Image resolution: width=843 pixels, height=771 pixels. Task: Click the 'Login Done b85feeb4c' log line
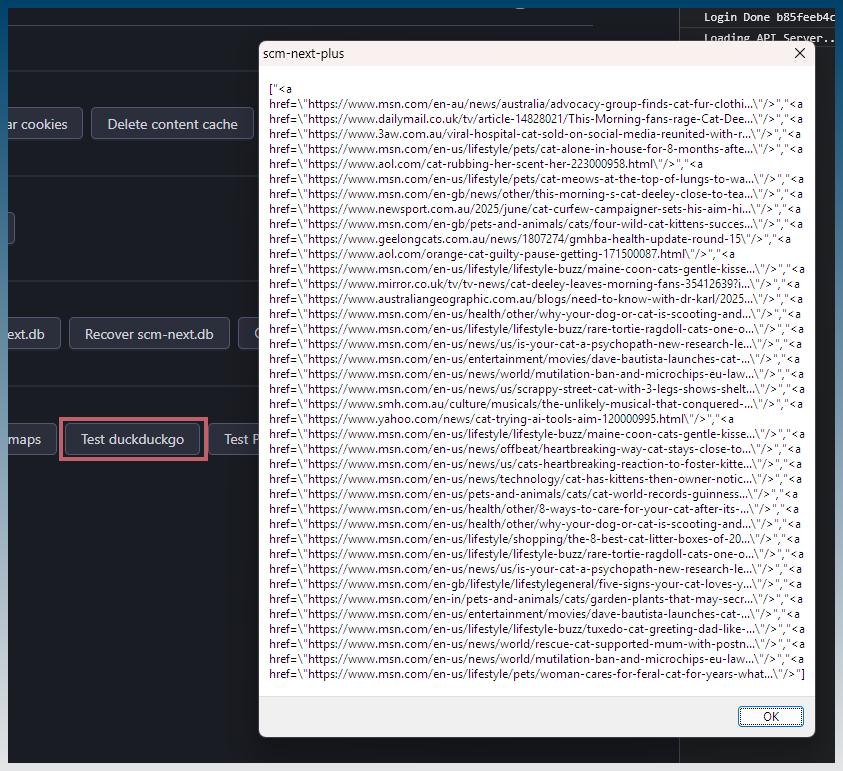[768, 17]
